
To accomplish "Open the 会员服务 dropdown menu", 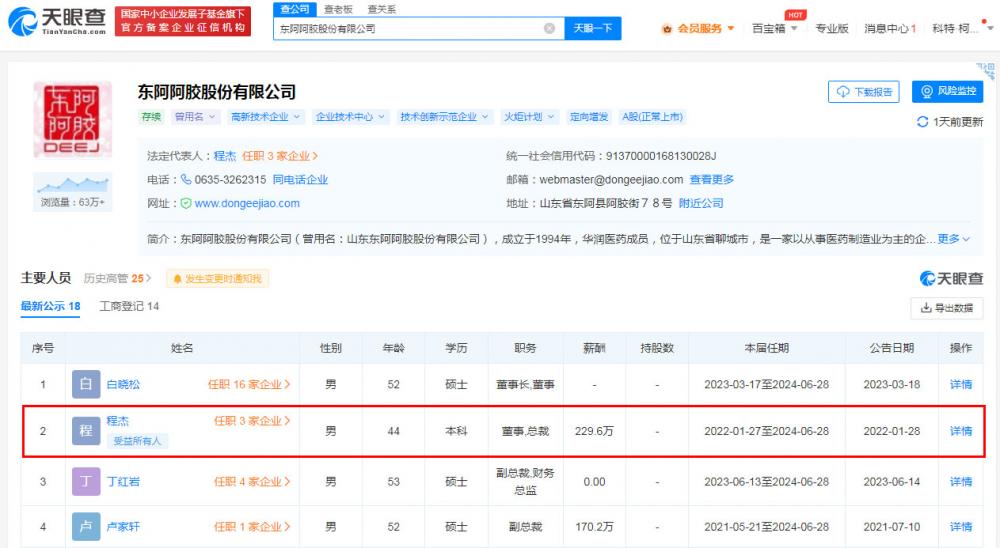I will [x=698, y=28].
